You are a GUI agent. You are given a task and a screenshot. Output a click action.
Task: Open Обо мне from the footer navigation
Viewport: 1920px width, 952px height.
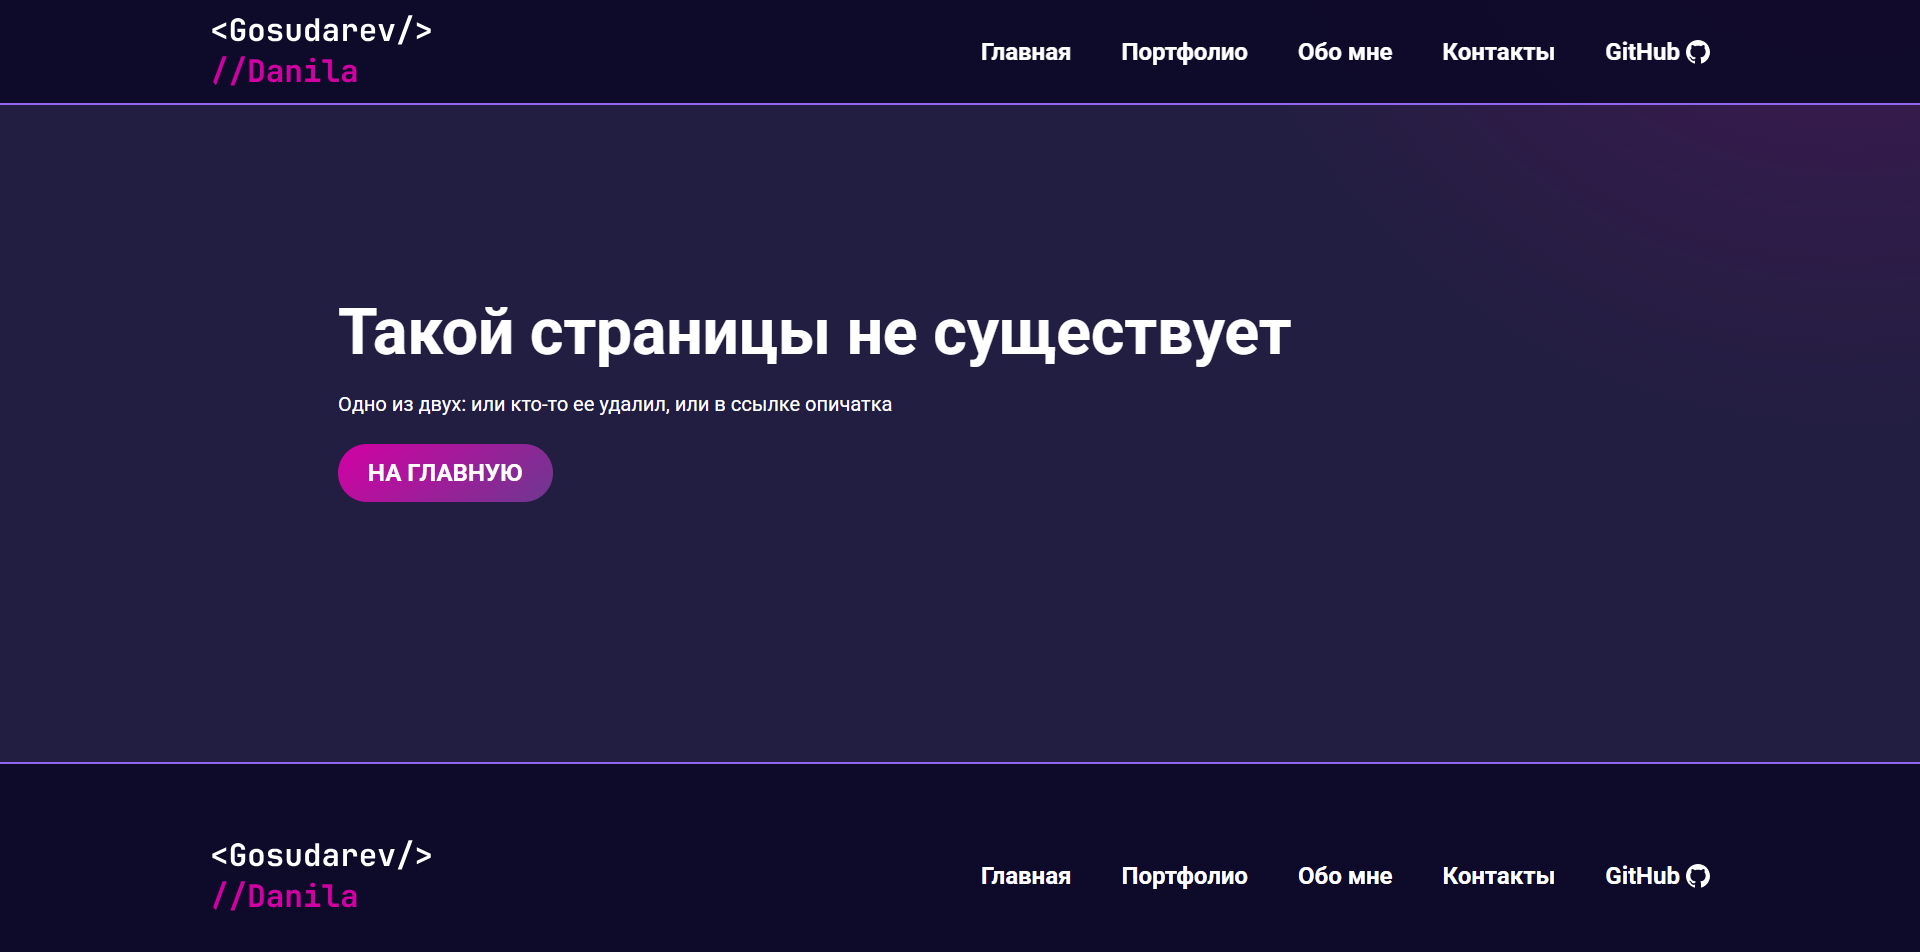coord(1345,875)
